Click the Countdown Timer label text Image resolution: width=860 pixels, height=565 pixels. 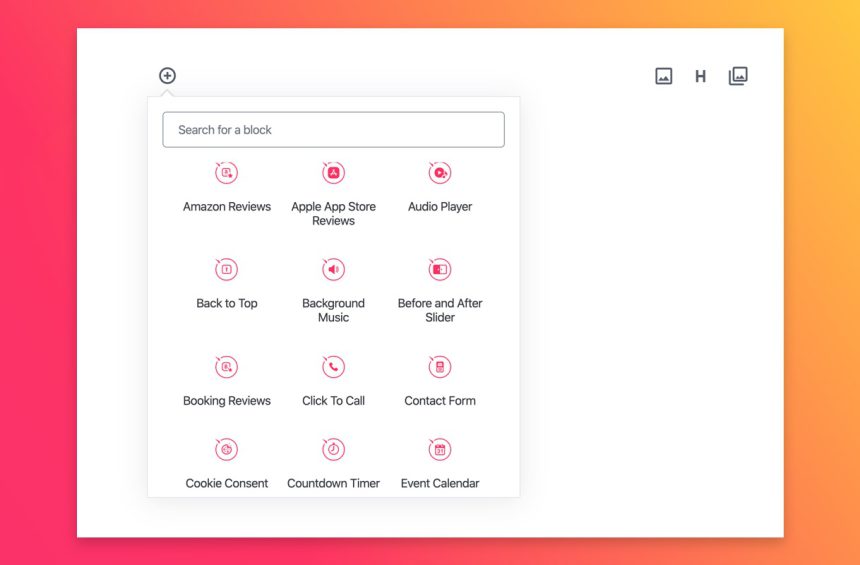[x=334, y=484]
